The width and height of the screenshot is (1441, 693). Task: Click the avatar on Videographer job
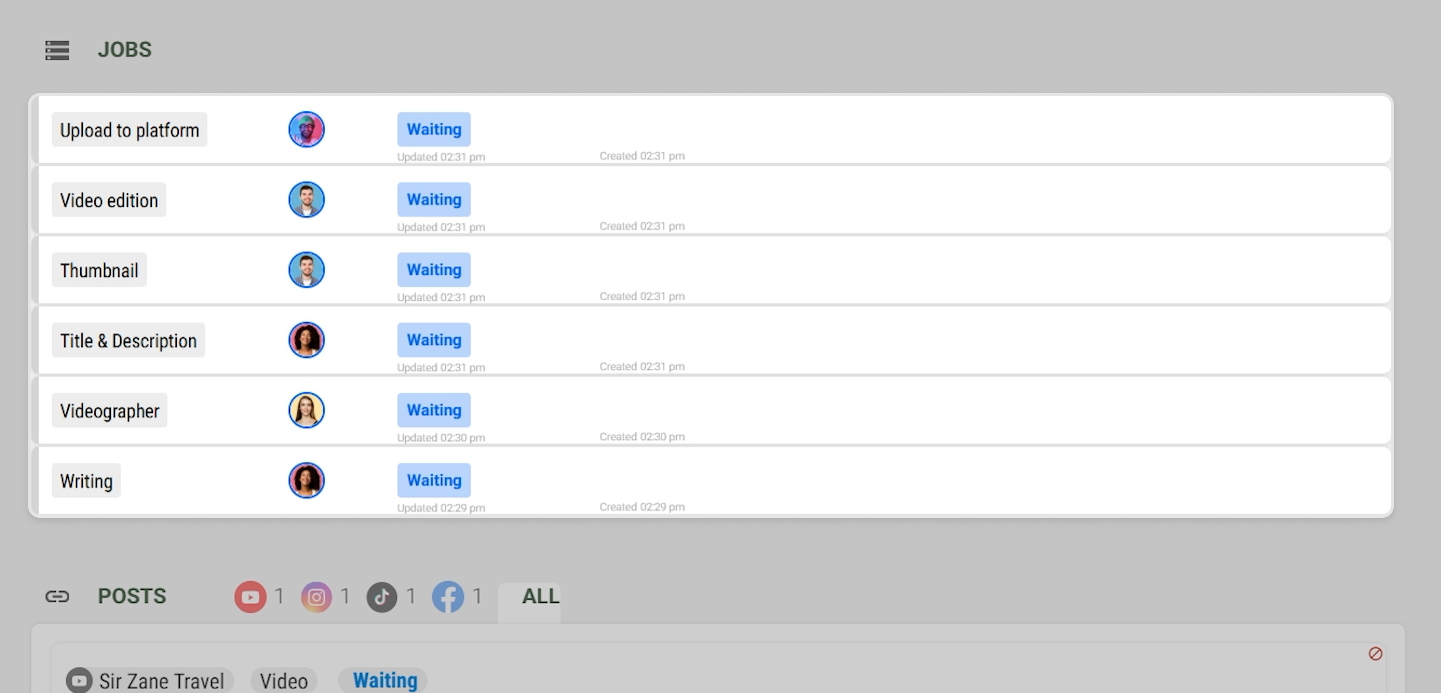(x=307, y=410)
